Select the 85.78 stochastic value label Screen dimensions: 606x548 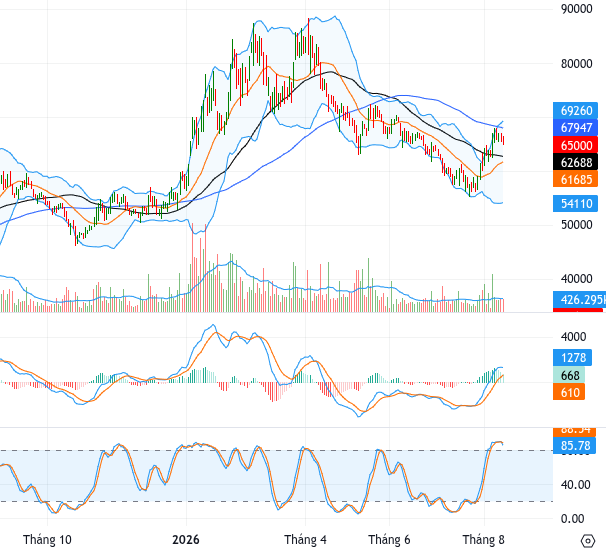click(x=574, y=446)
